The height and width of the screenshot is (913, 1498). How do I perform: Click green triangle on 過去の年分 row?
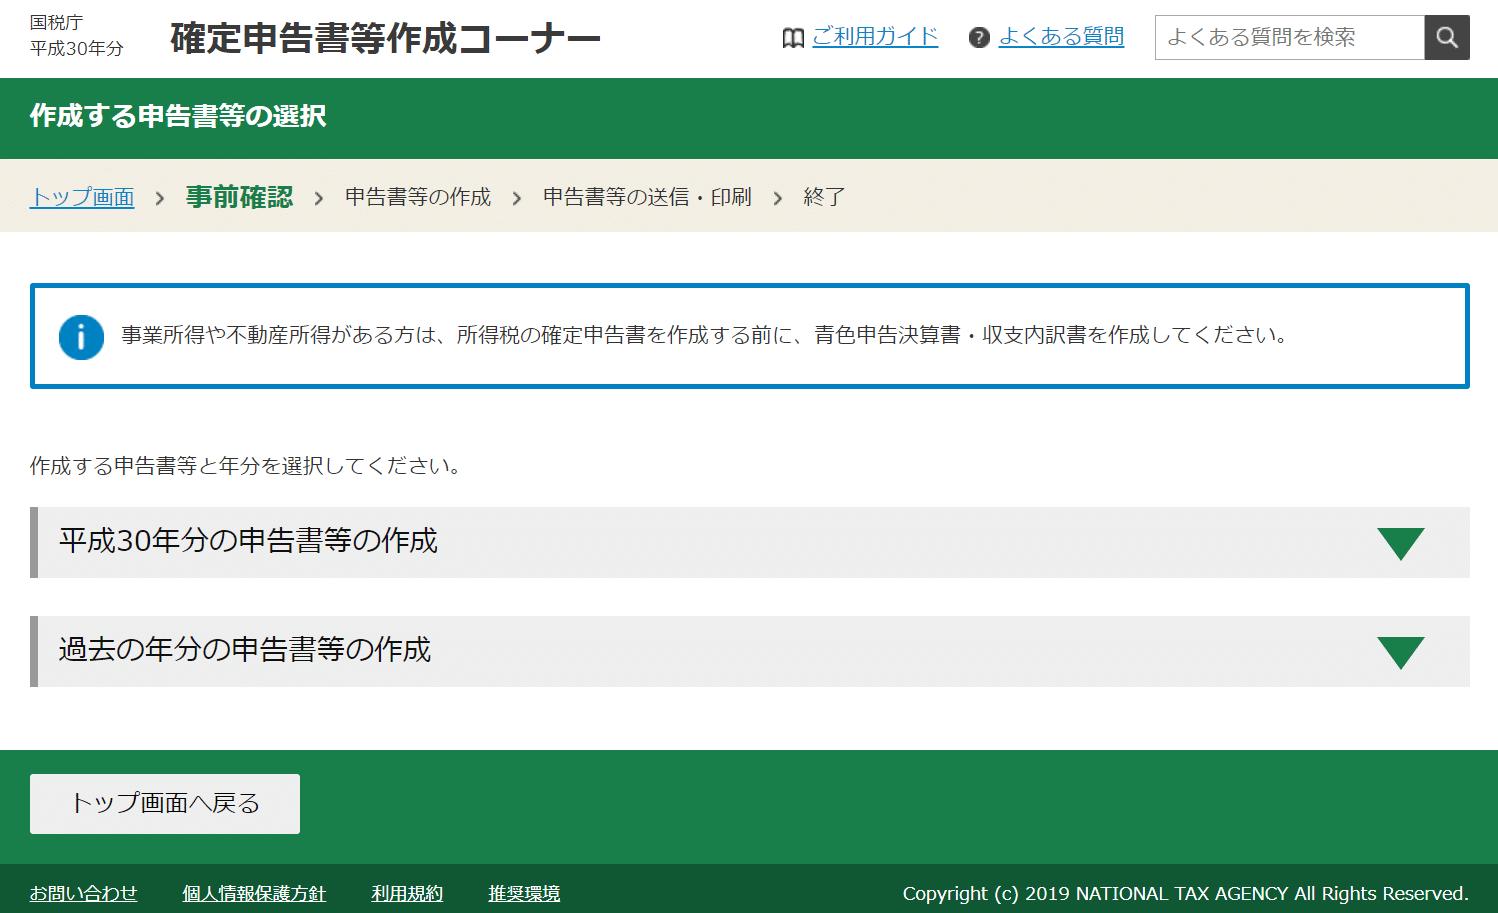point(1400,652)
